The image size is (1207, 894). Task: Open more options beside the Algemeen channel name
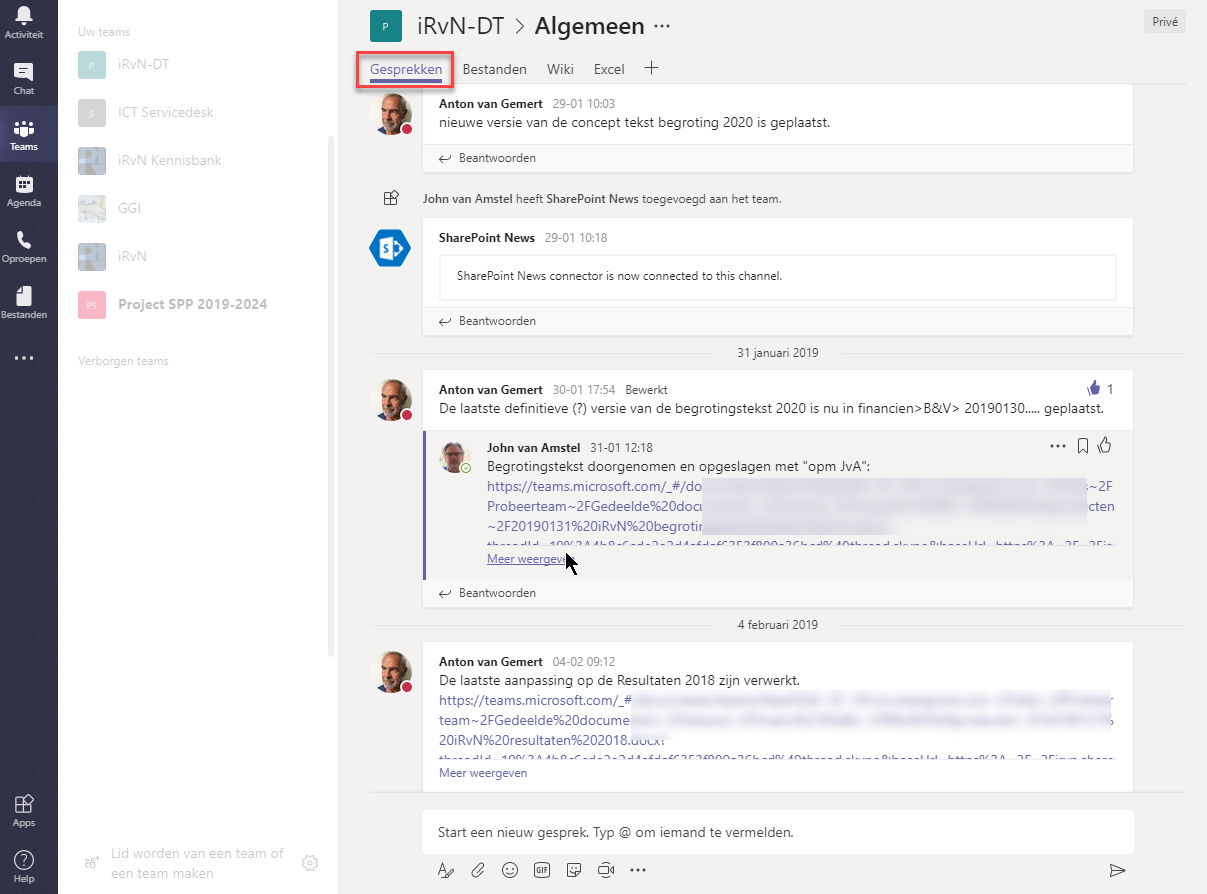(662, 26)
